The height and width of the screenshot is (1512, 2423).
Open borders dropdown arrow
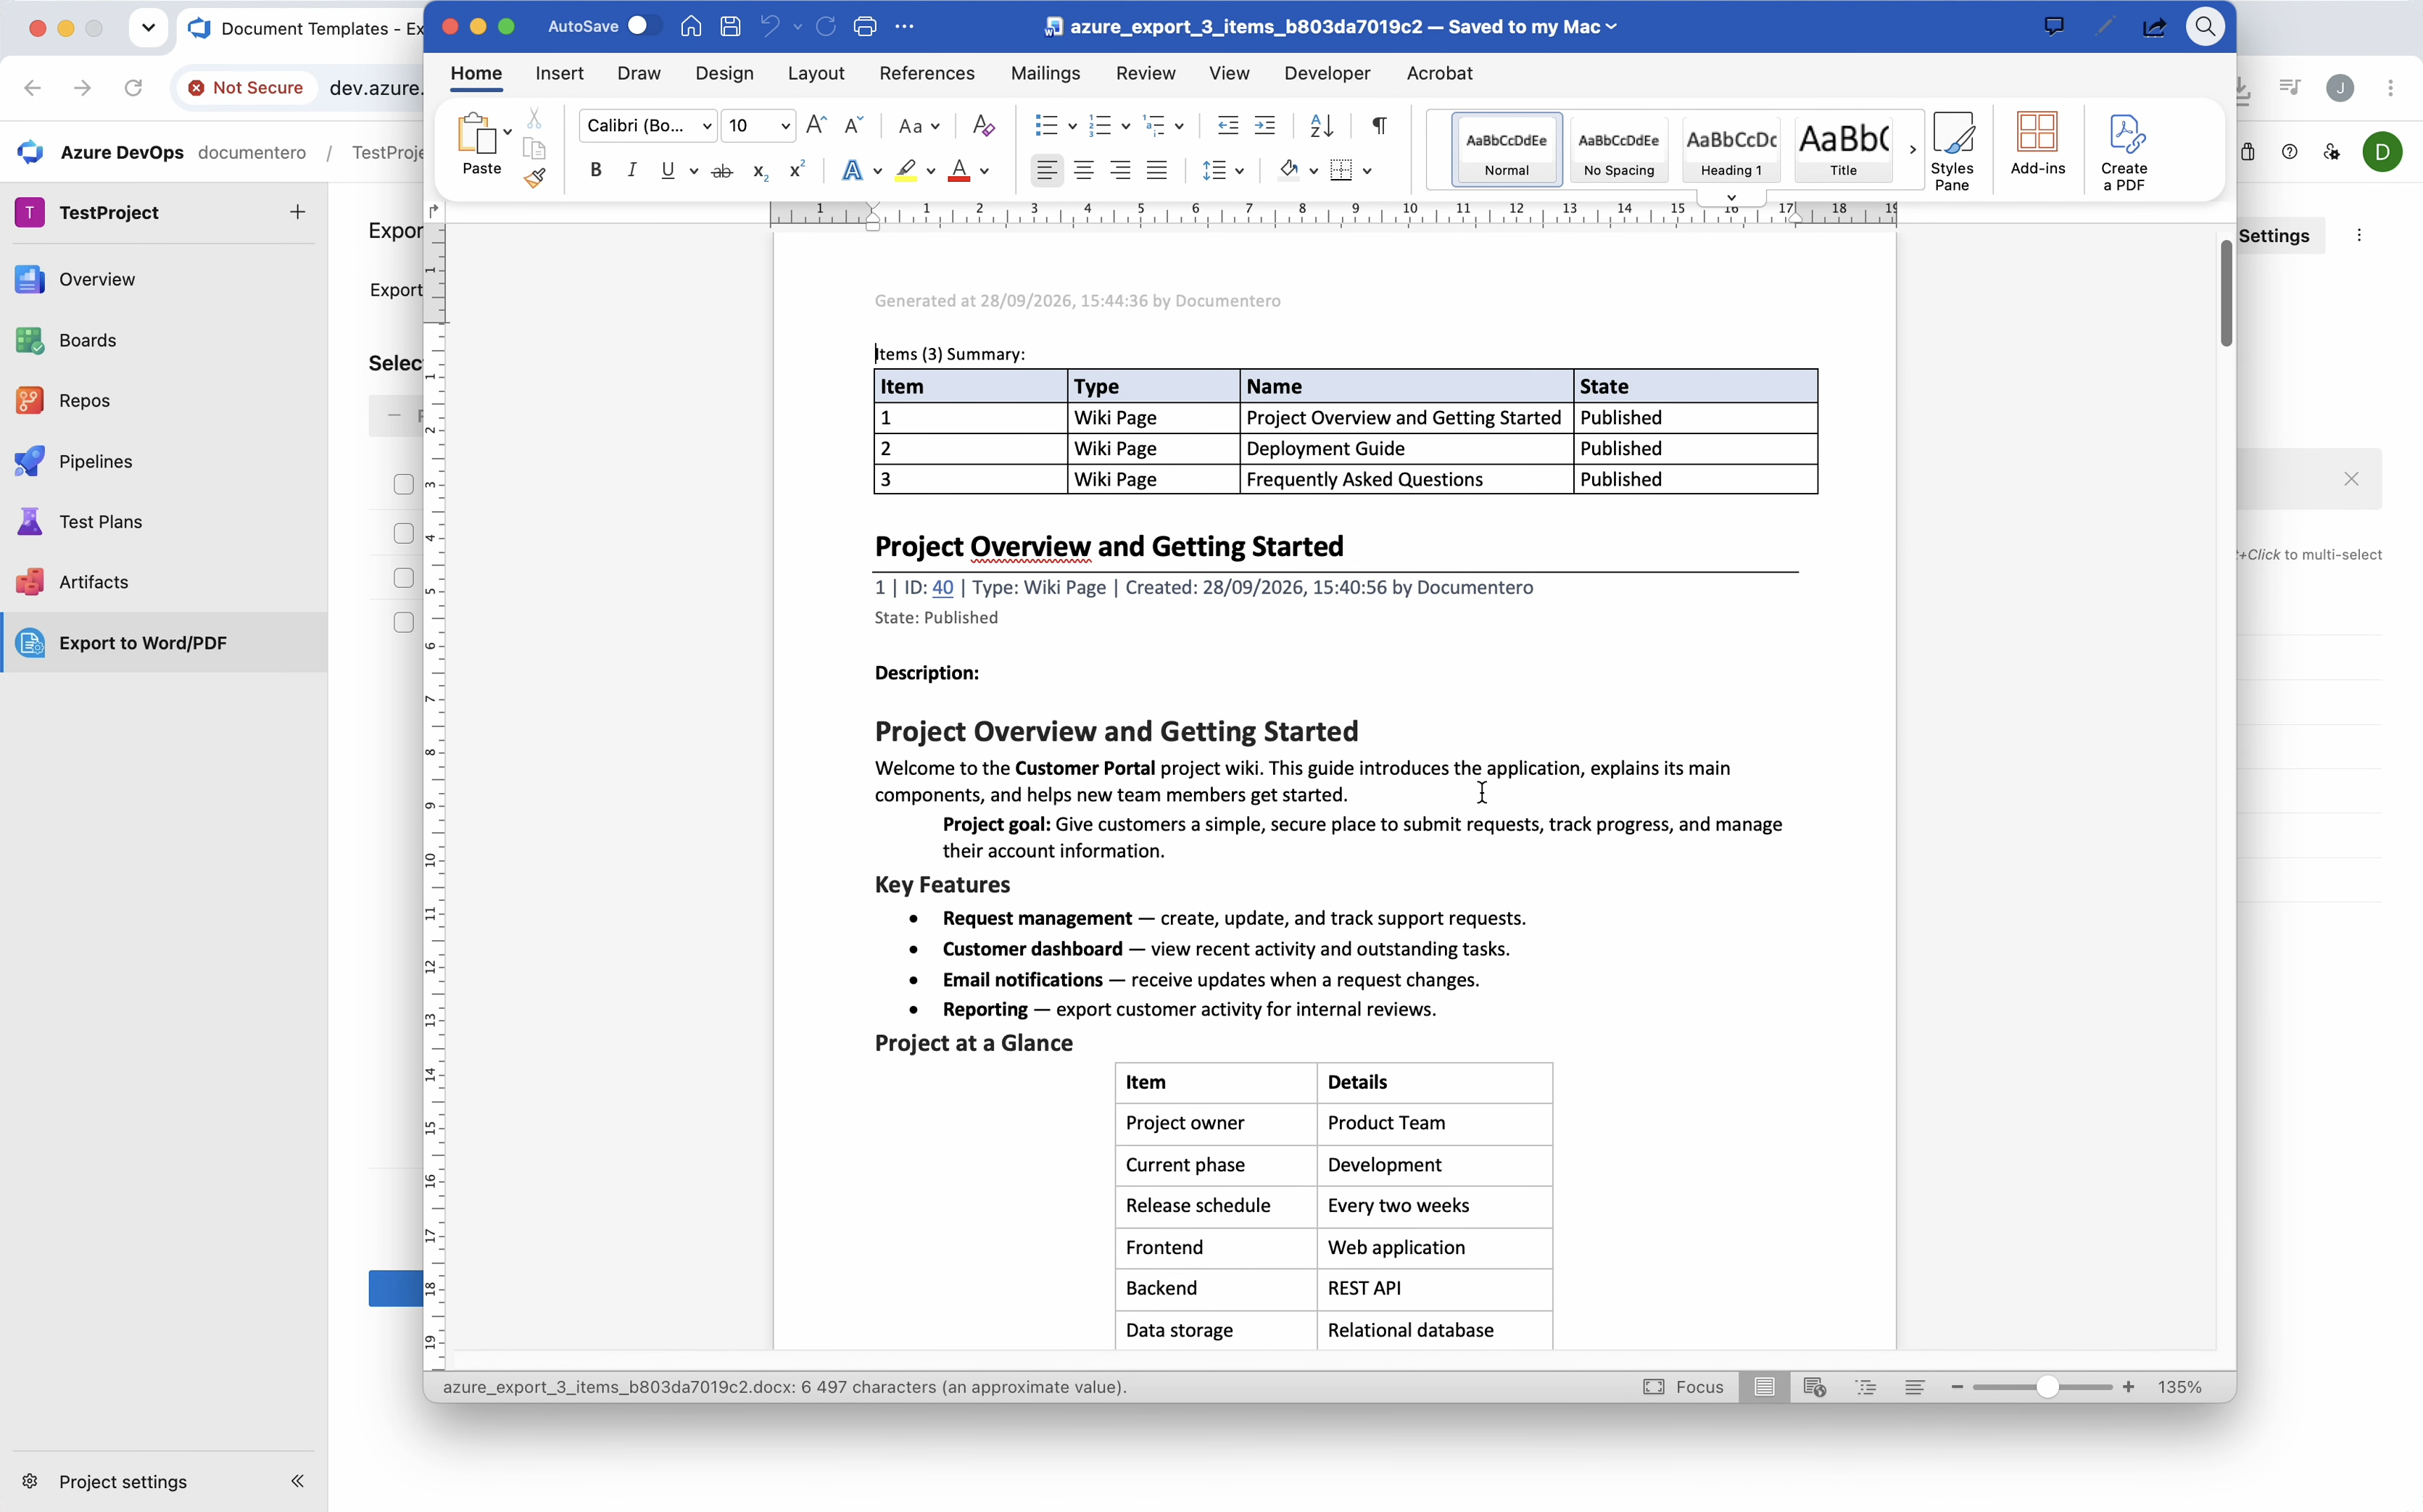point(1367,171)
